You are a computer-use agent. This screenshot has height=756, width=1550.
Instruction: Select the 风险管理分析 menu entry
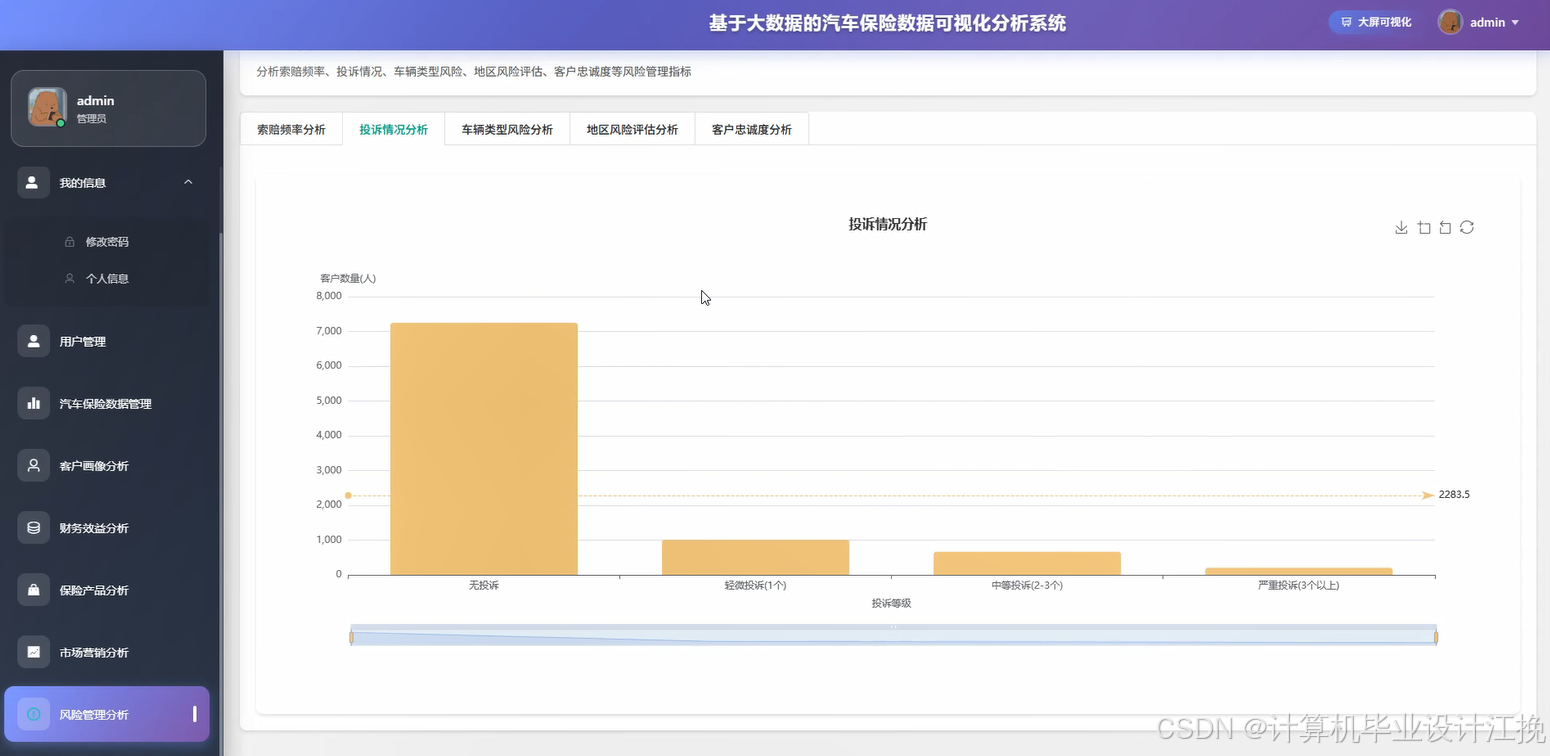click(x=107, y=714)
